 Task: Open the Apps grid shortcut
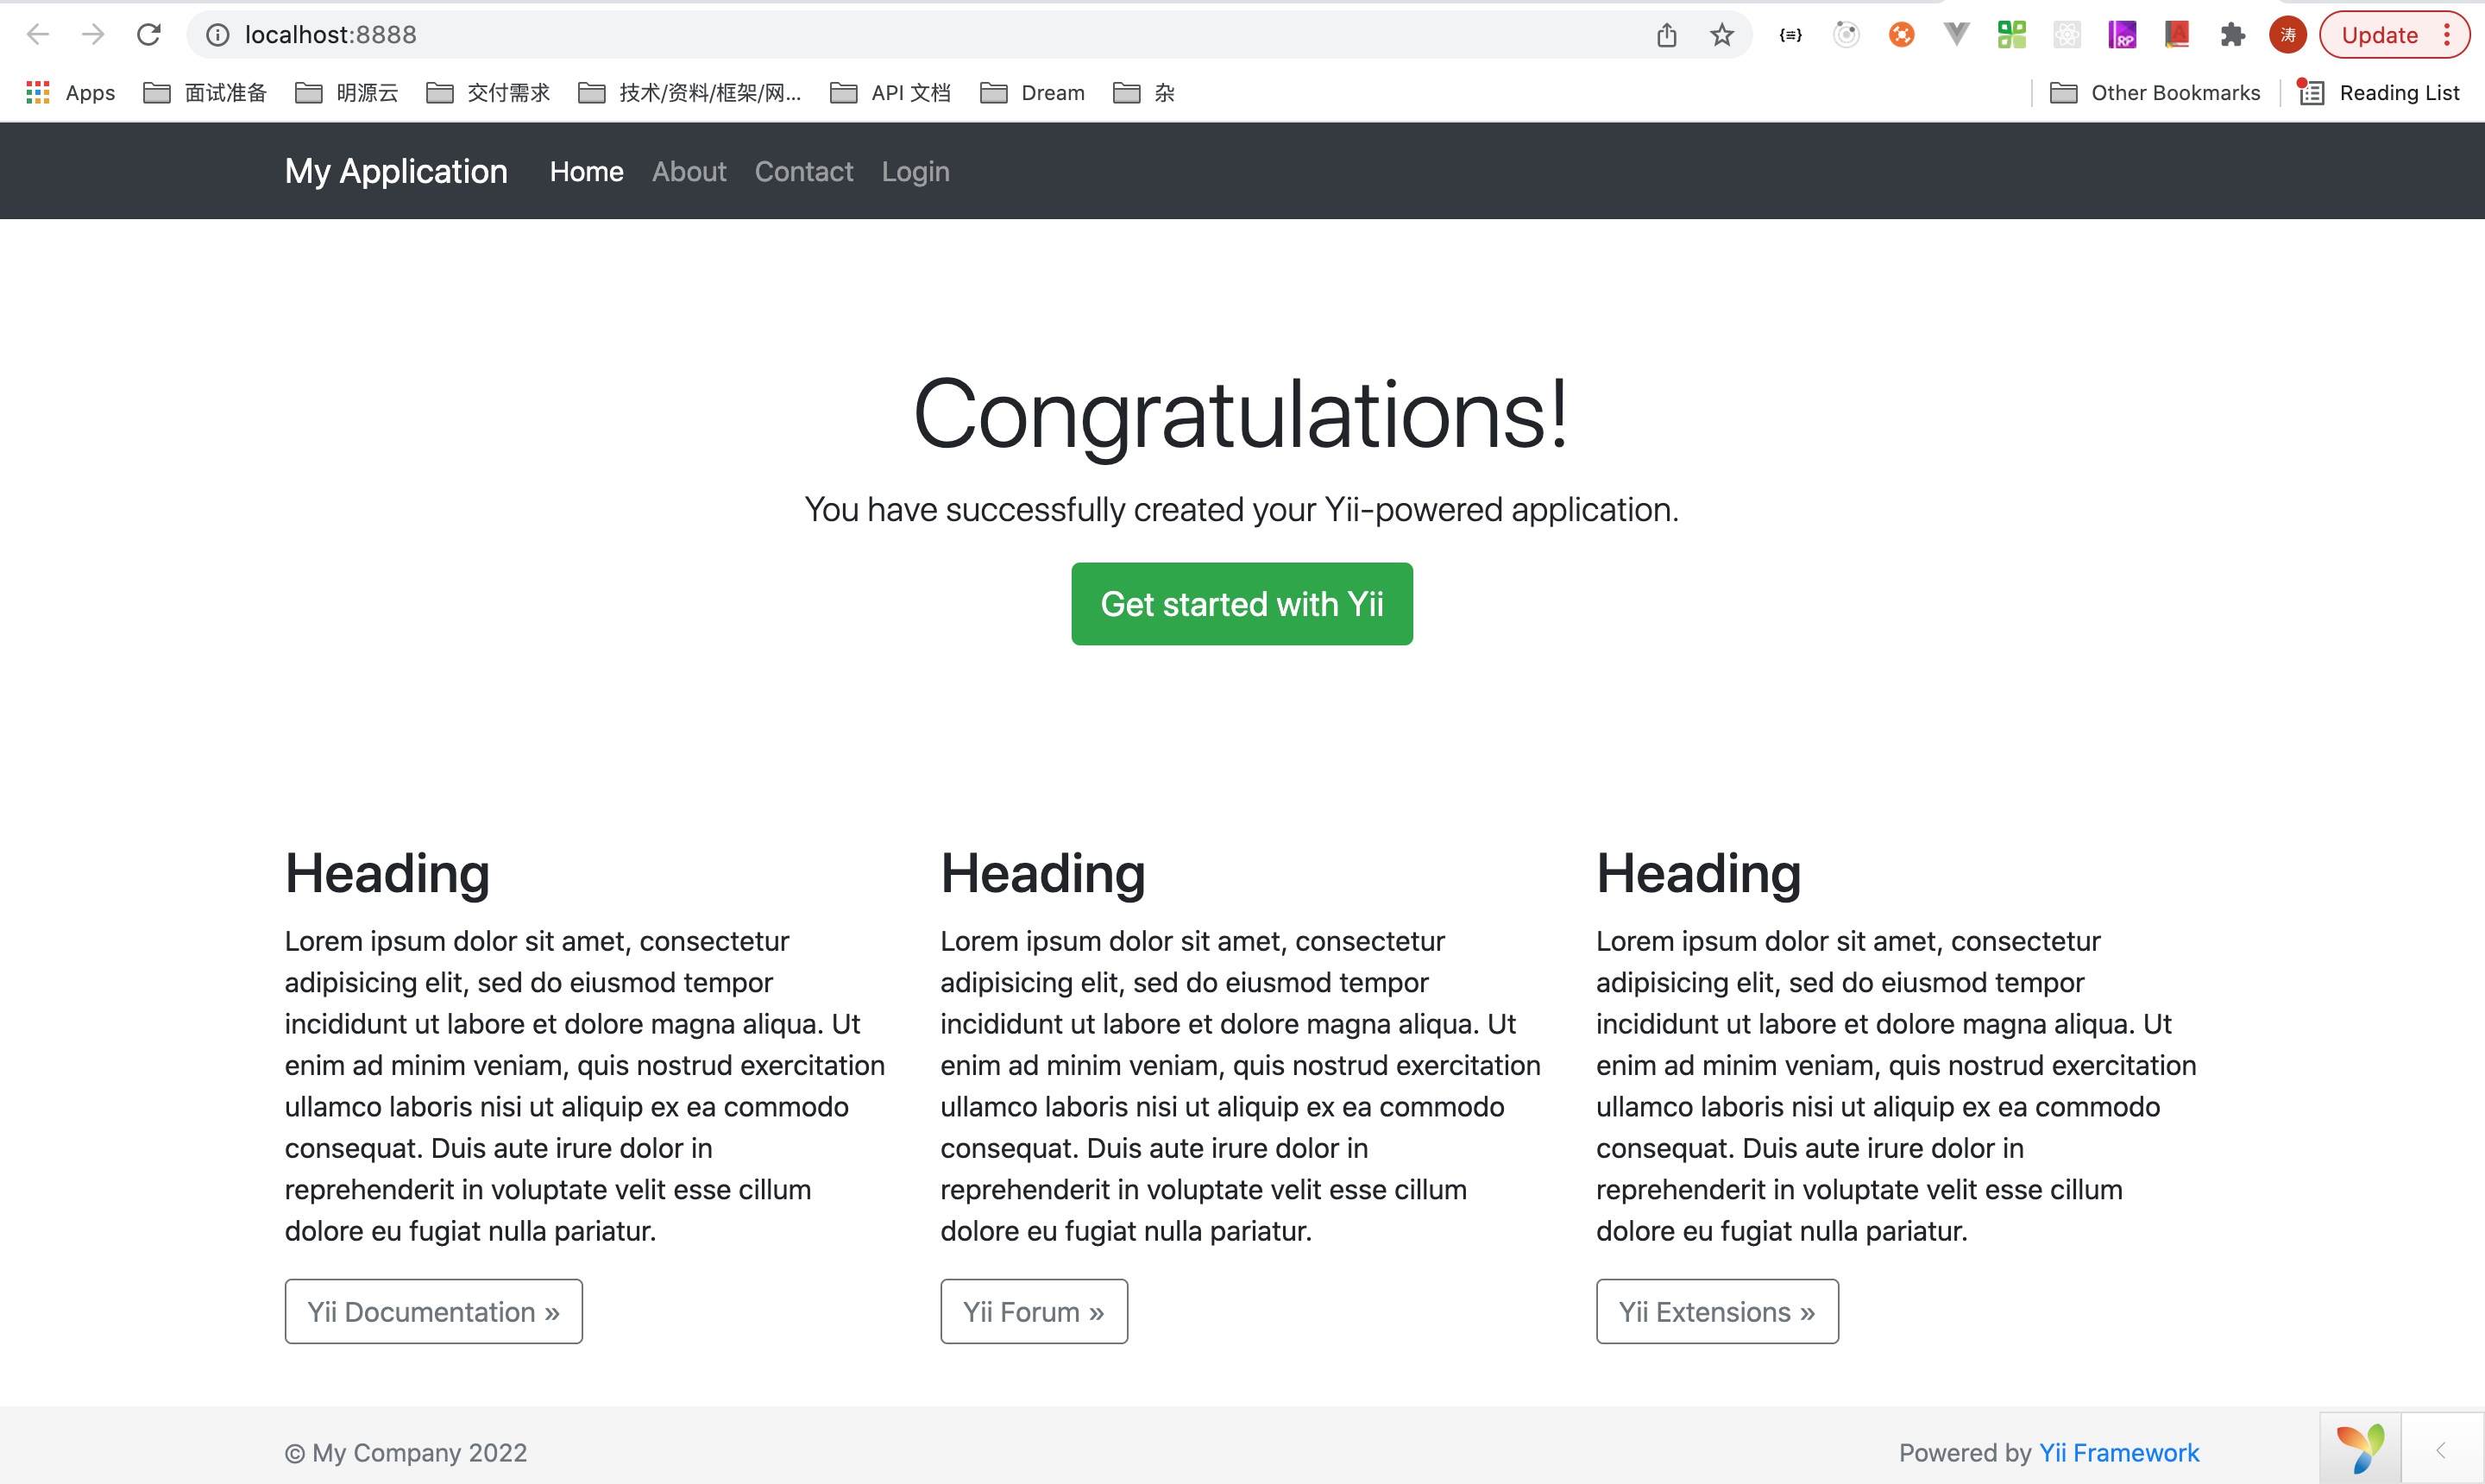[70, 93]
